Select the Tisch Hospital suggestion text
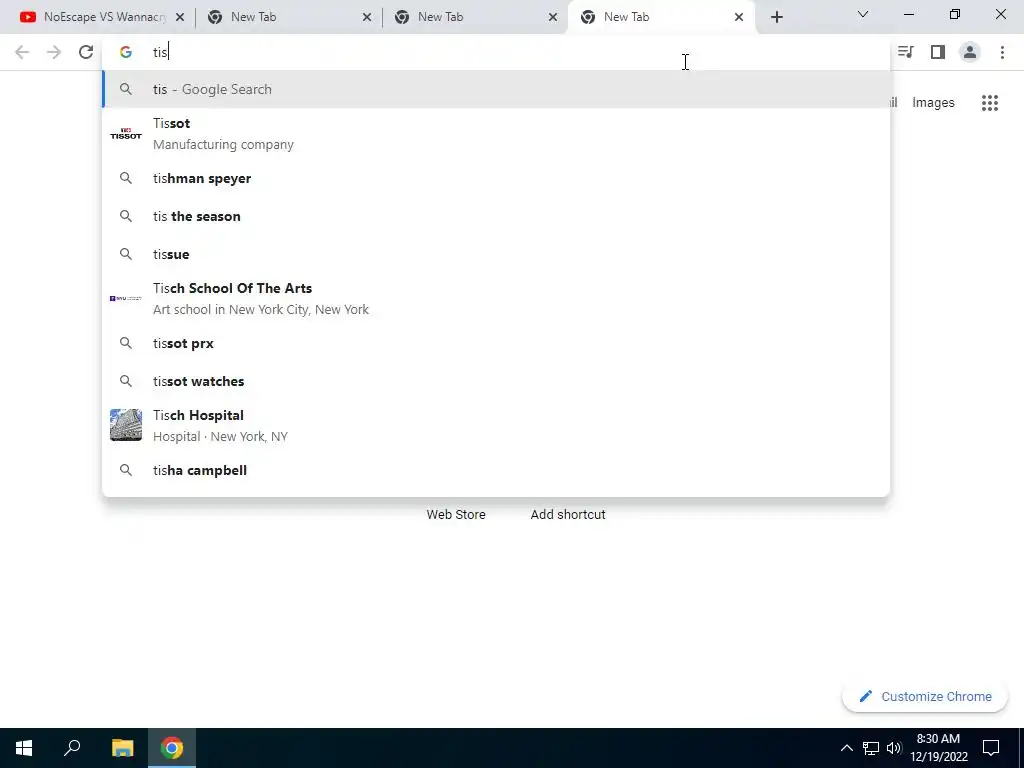Viewport: 1024px width, 768px height. [x=220, y=426]
